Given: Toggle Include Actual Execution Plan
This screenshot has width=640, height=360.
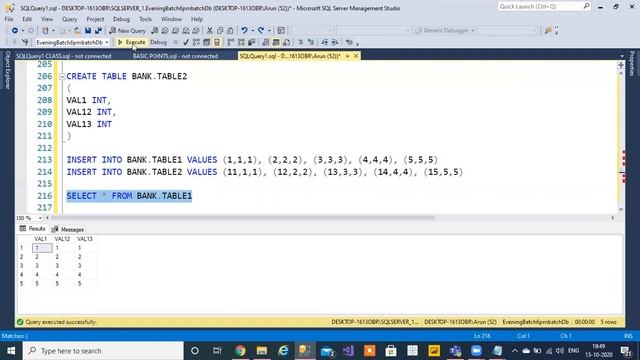Looking at the screenshot, I should coord(231,42).
